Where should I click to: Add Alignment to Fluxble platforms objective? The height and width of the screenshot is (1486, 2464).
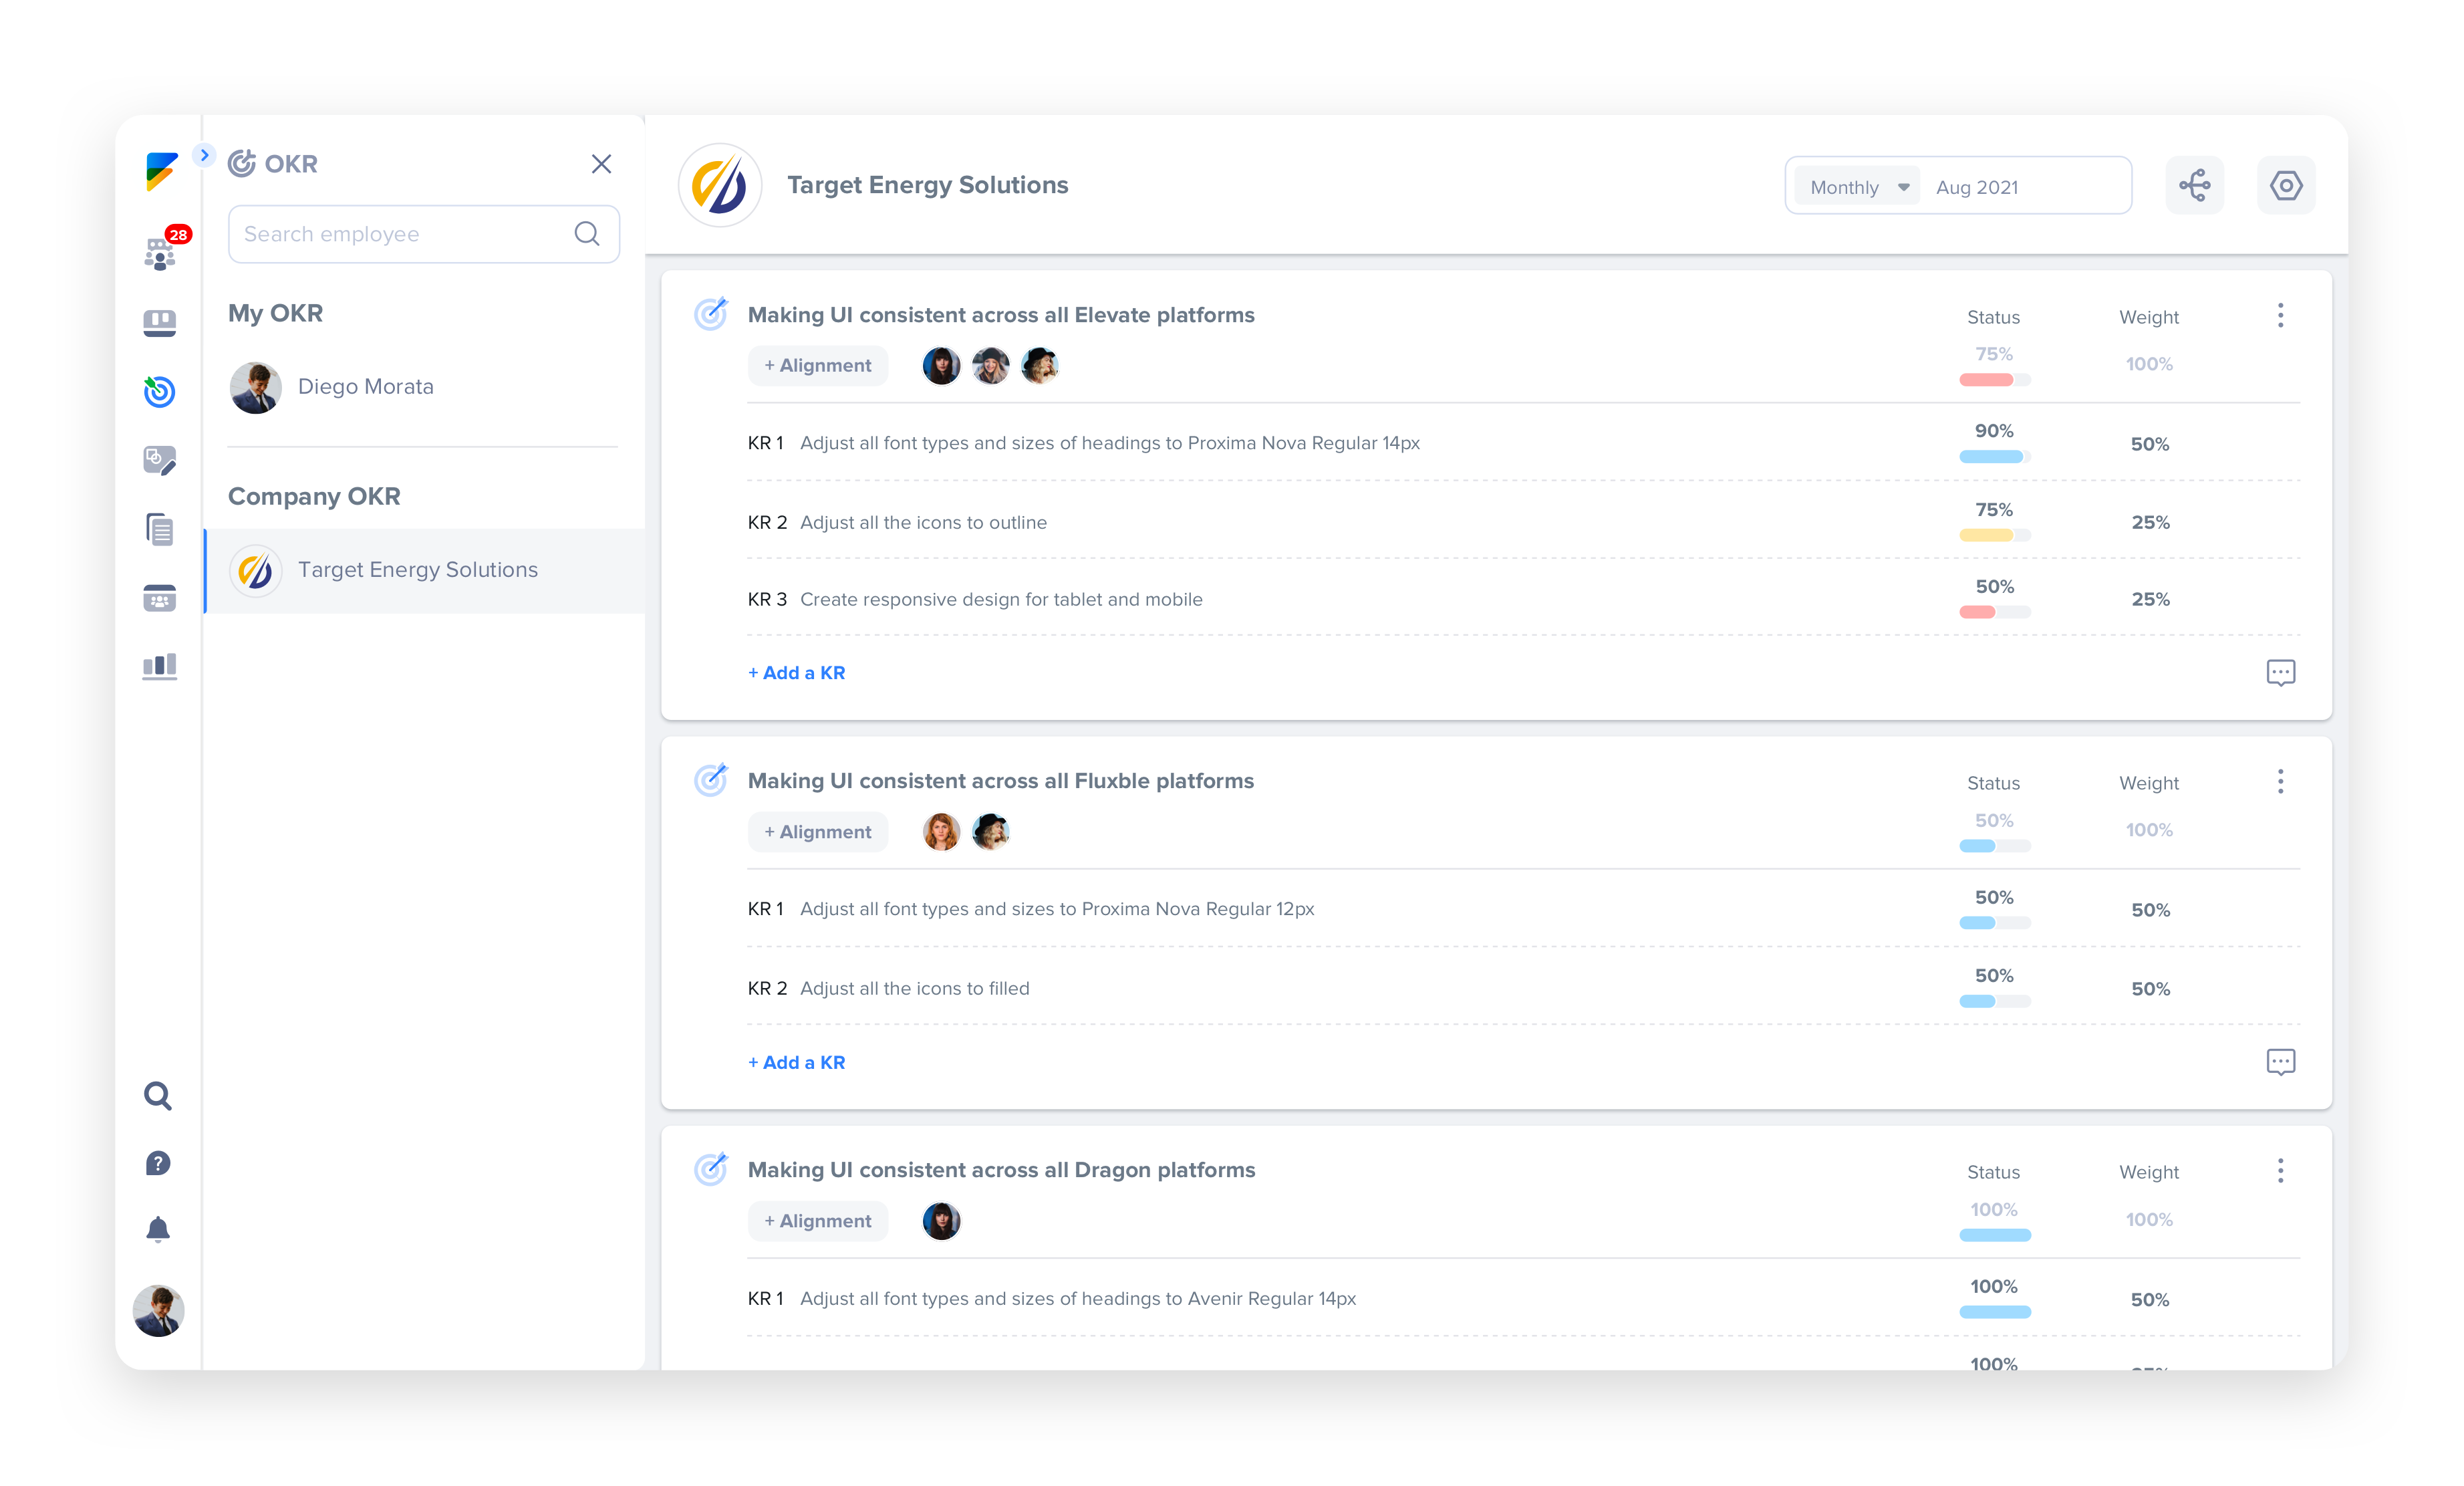click(x=818, y=832)
